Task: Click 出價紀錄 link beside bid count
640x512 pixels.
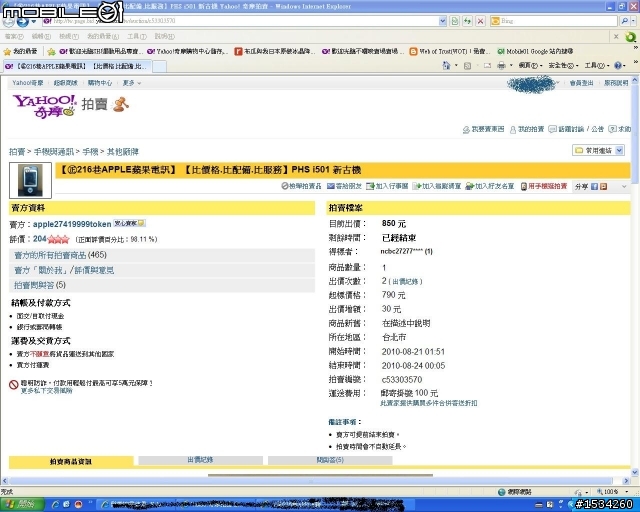Action: 405,282
